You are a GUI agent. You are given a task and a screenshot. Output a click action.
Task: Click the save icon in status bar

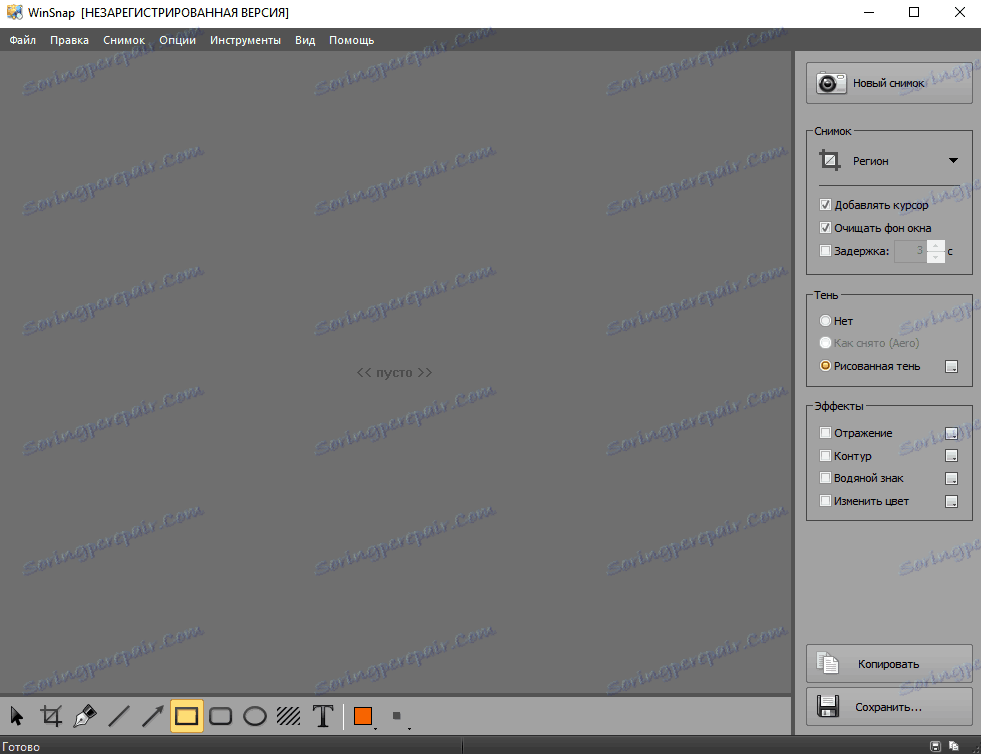point(935,746)
